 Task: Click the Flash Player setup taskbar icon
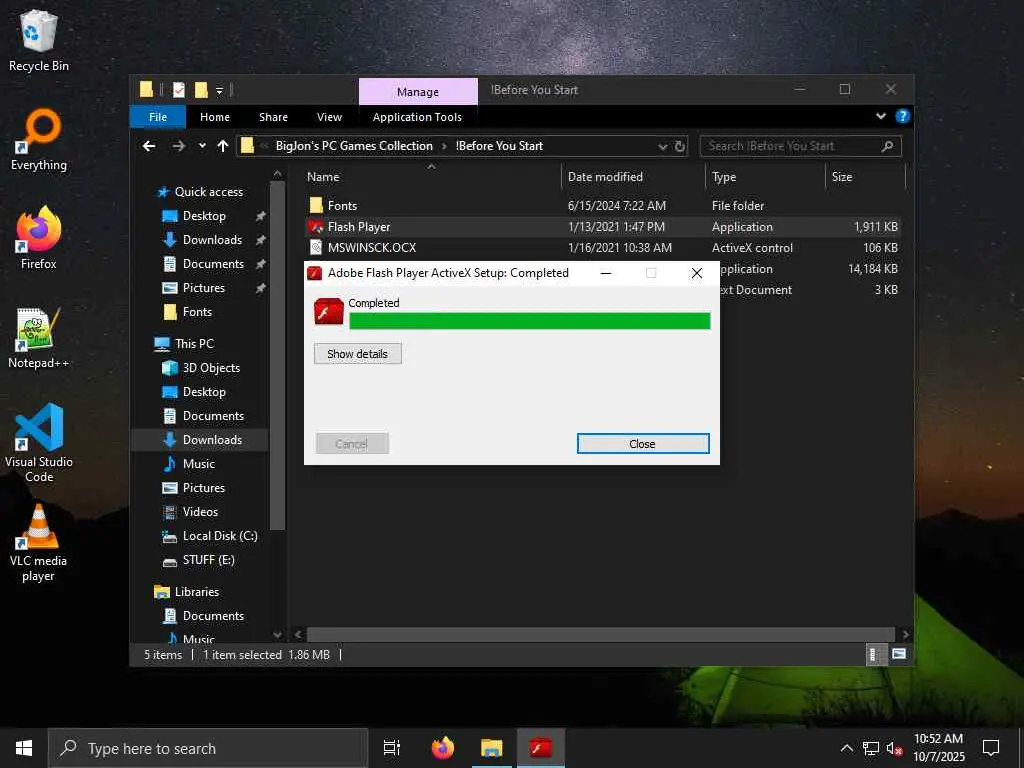click(541, 748)
